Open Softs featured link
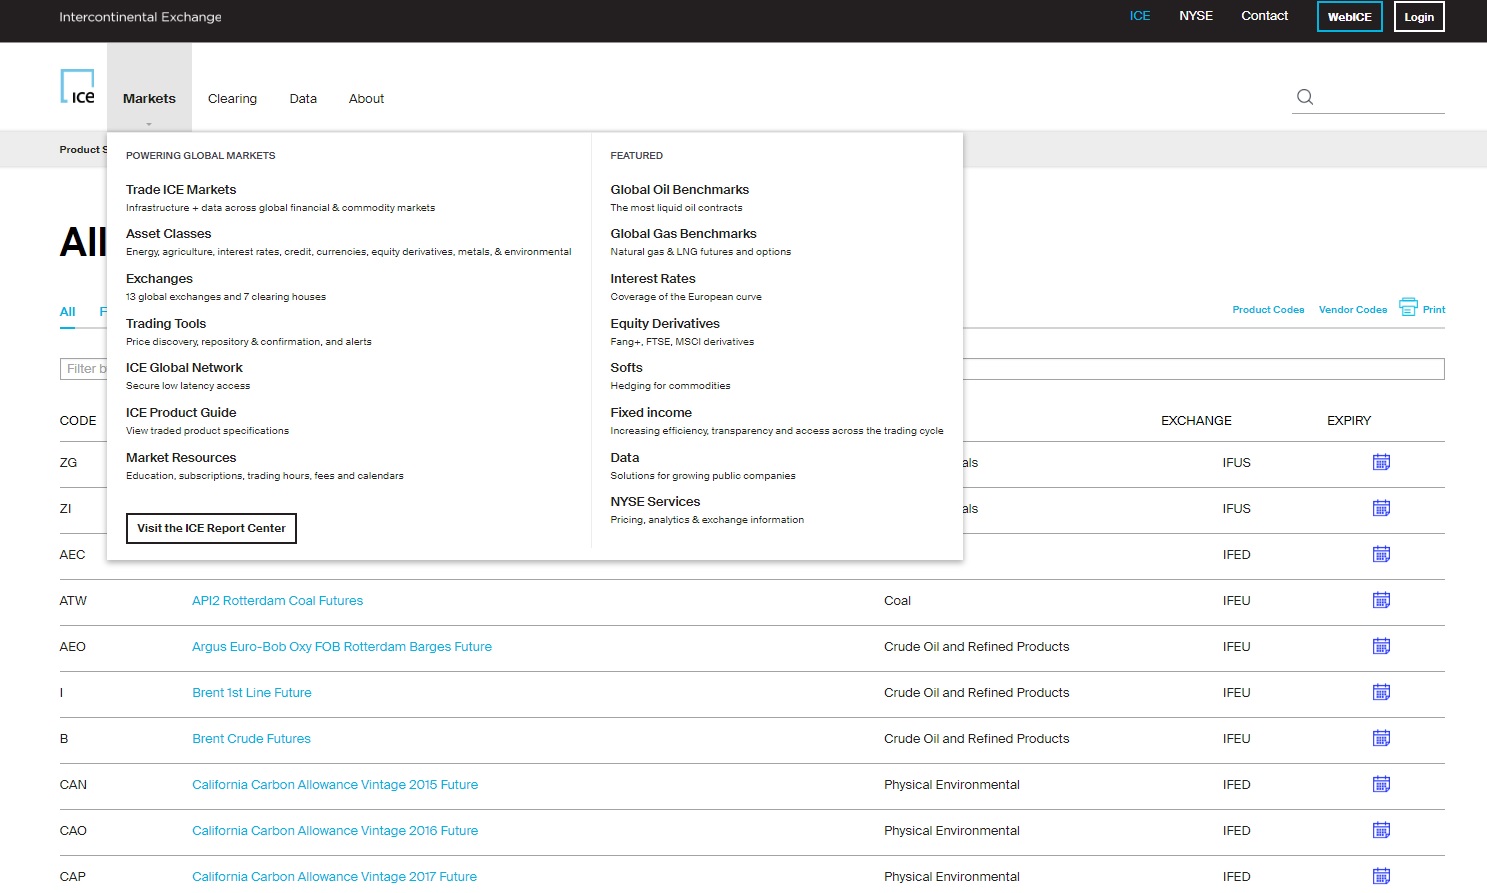The width and height of the screenshot is (1487, 893). click(x=626, y=367)
